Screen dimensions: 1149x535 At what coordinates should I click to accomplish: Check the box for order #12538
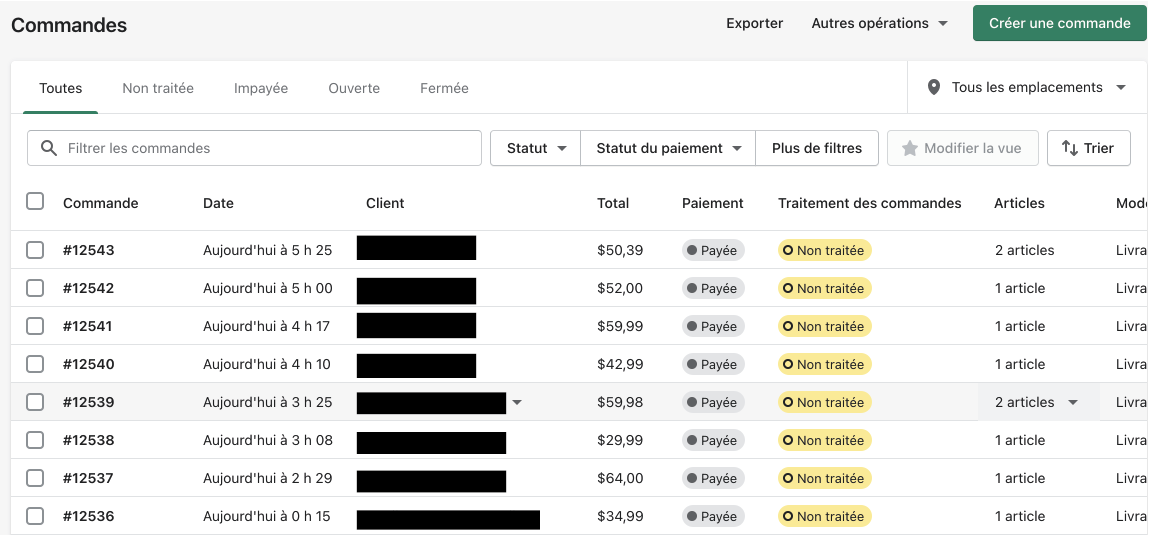click(x=35, y=440)
